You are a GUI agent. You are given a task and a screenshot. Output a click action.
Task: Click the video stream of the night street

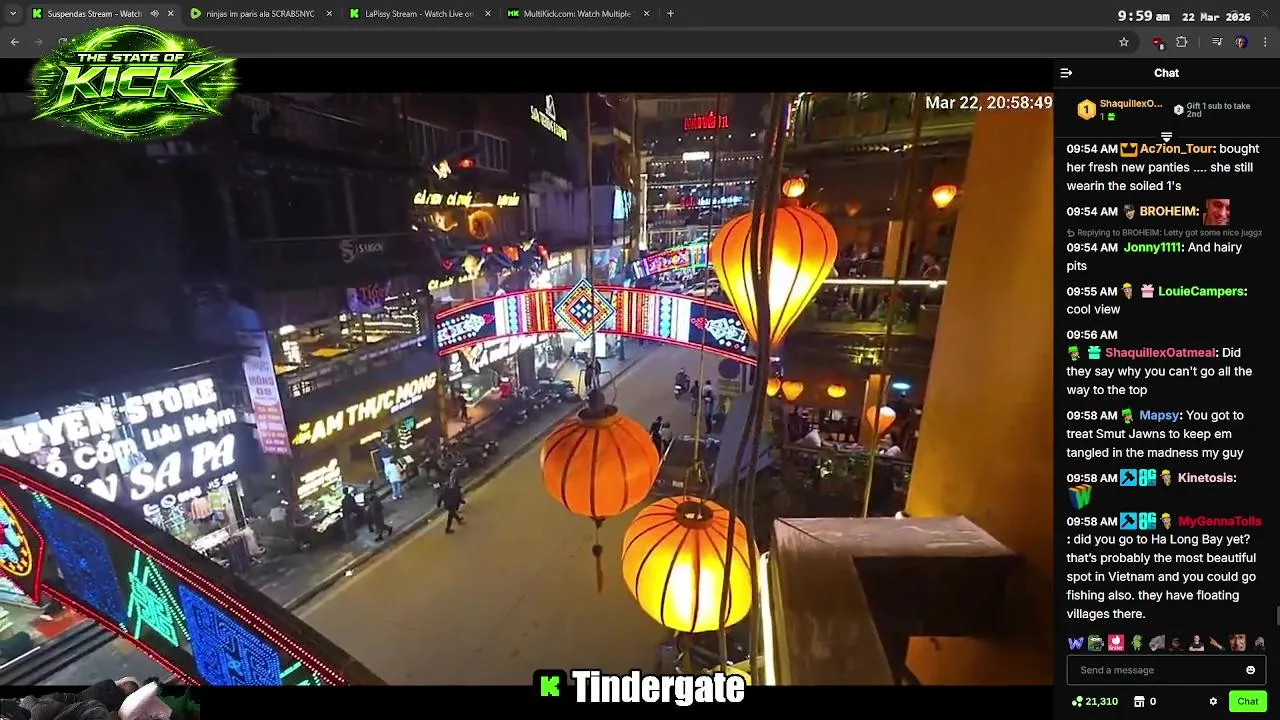point(526,390)
